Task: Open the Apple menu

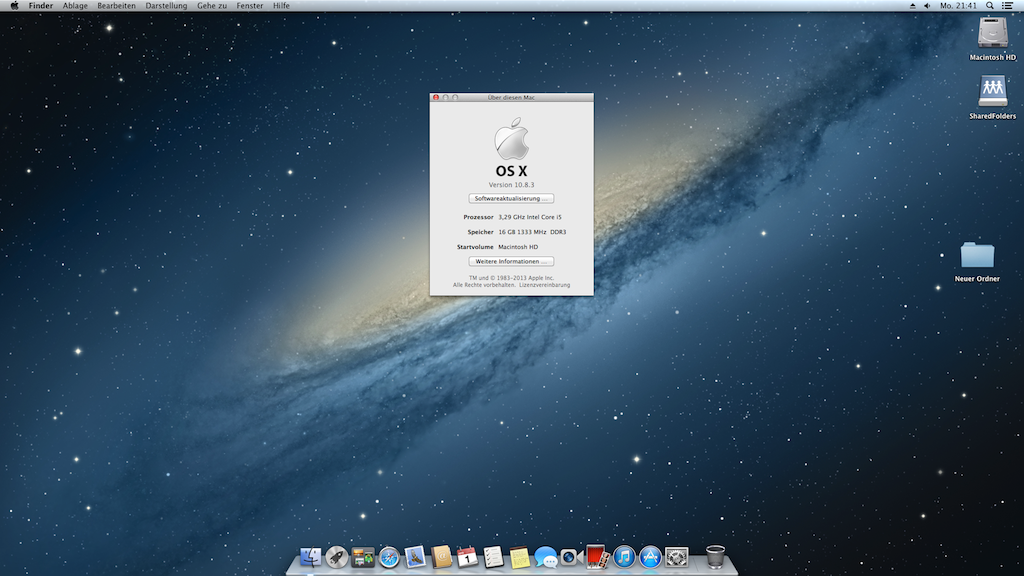Action: pos(14,6)
